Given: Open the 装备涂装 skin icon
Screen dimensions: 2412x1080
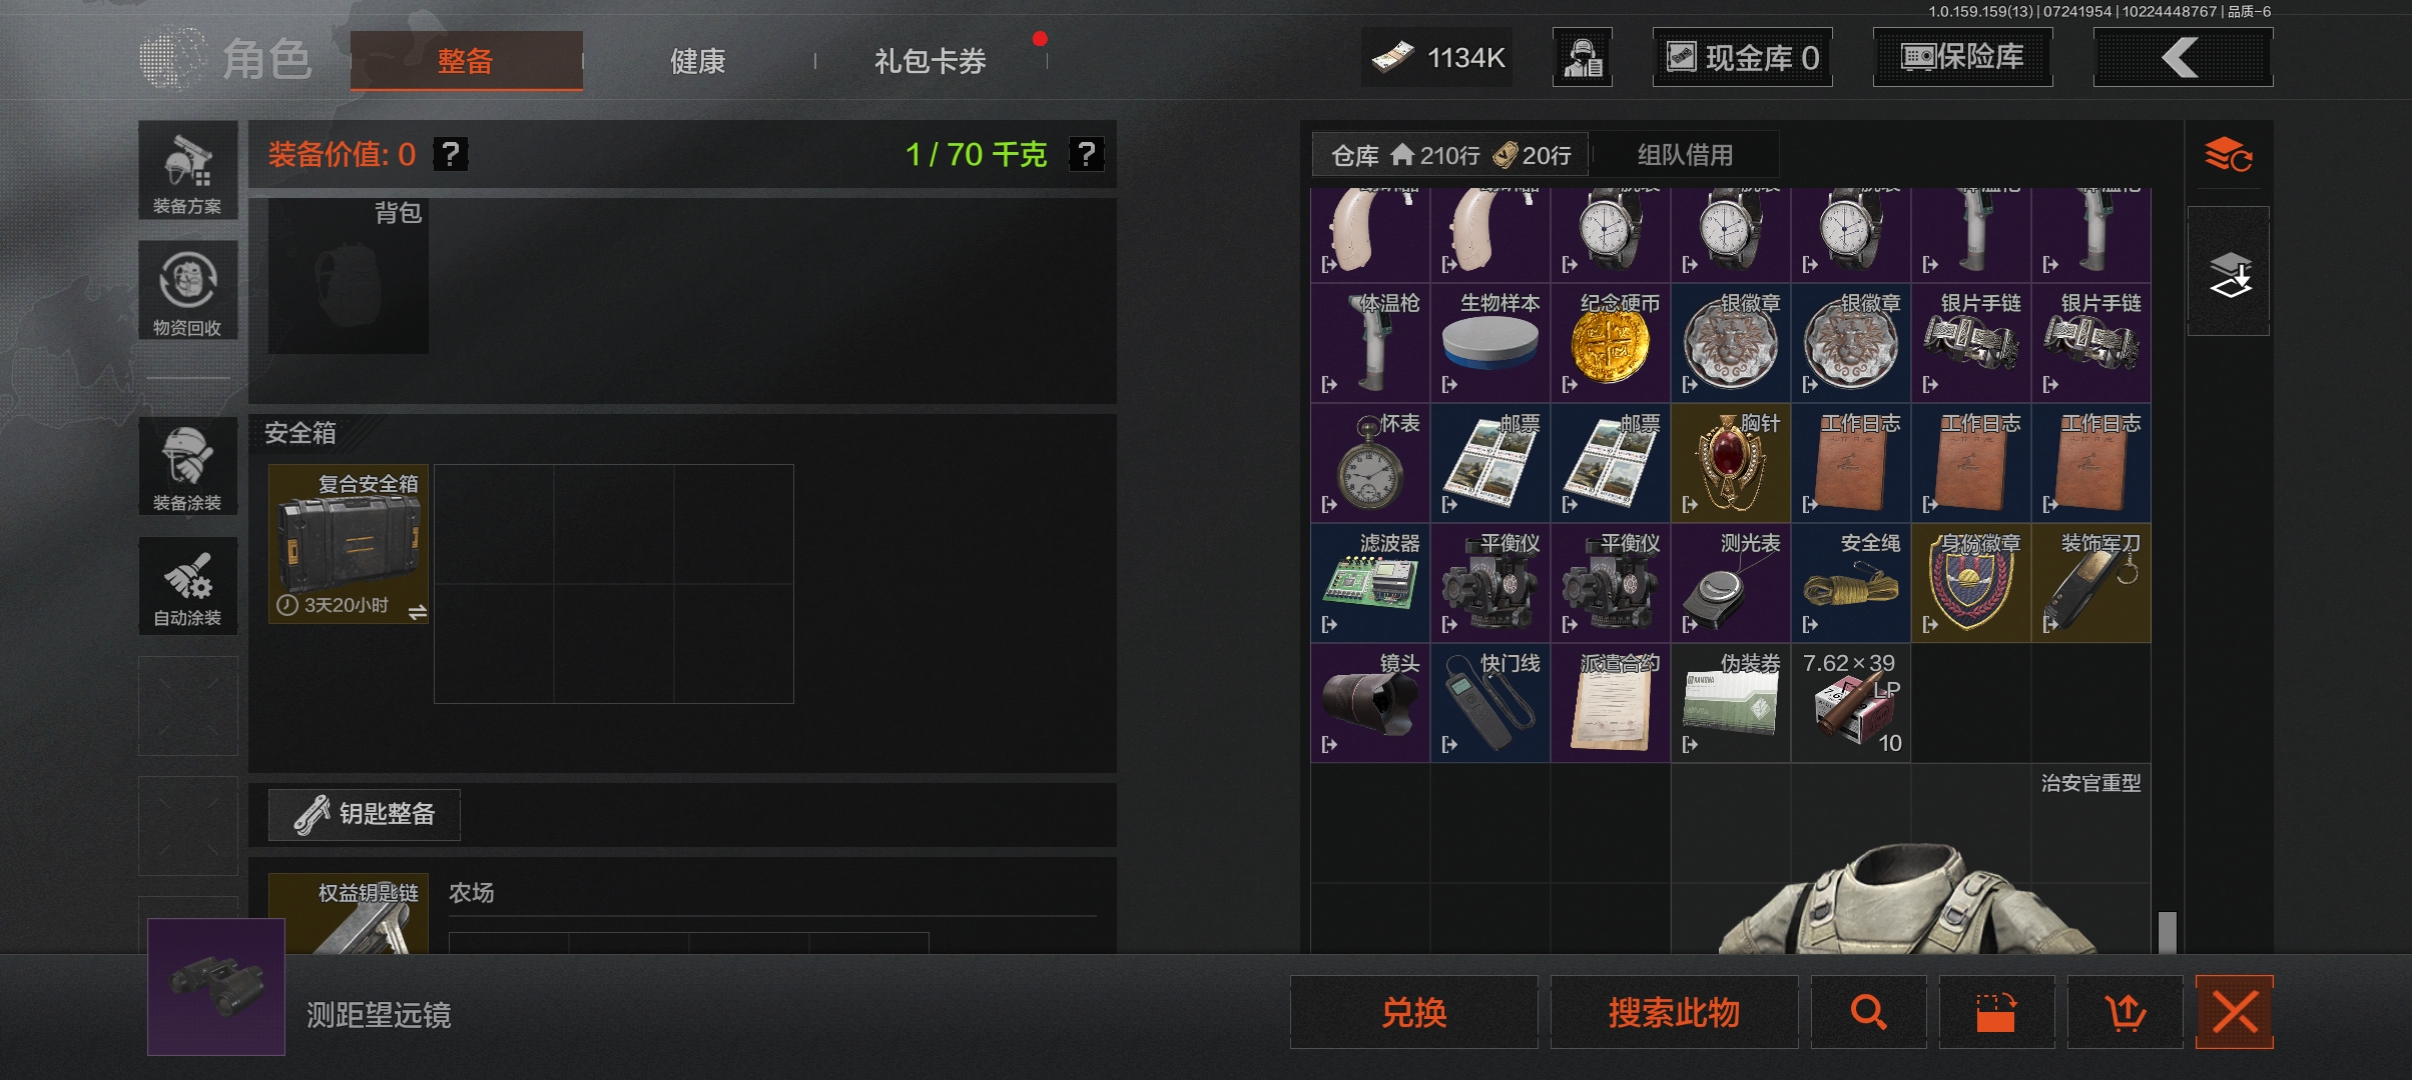Looking at the screenshot, I should tap(188, 466).
